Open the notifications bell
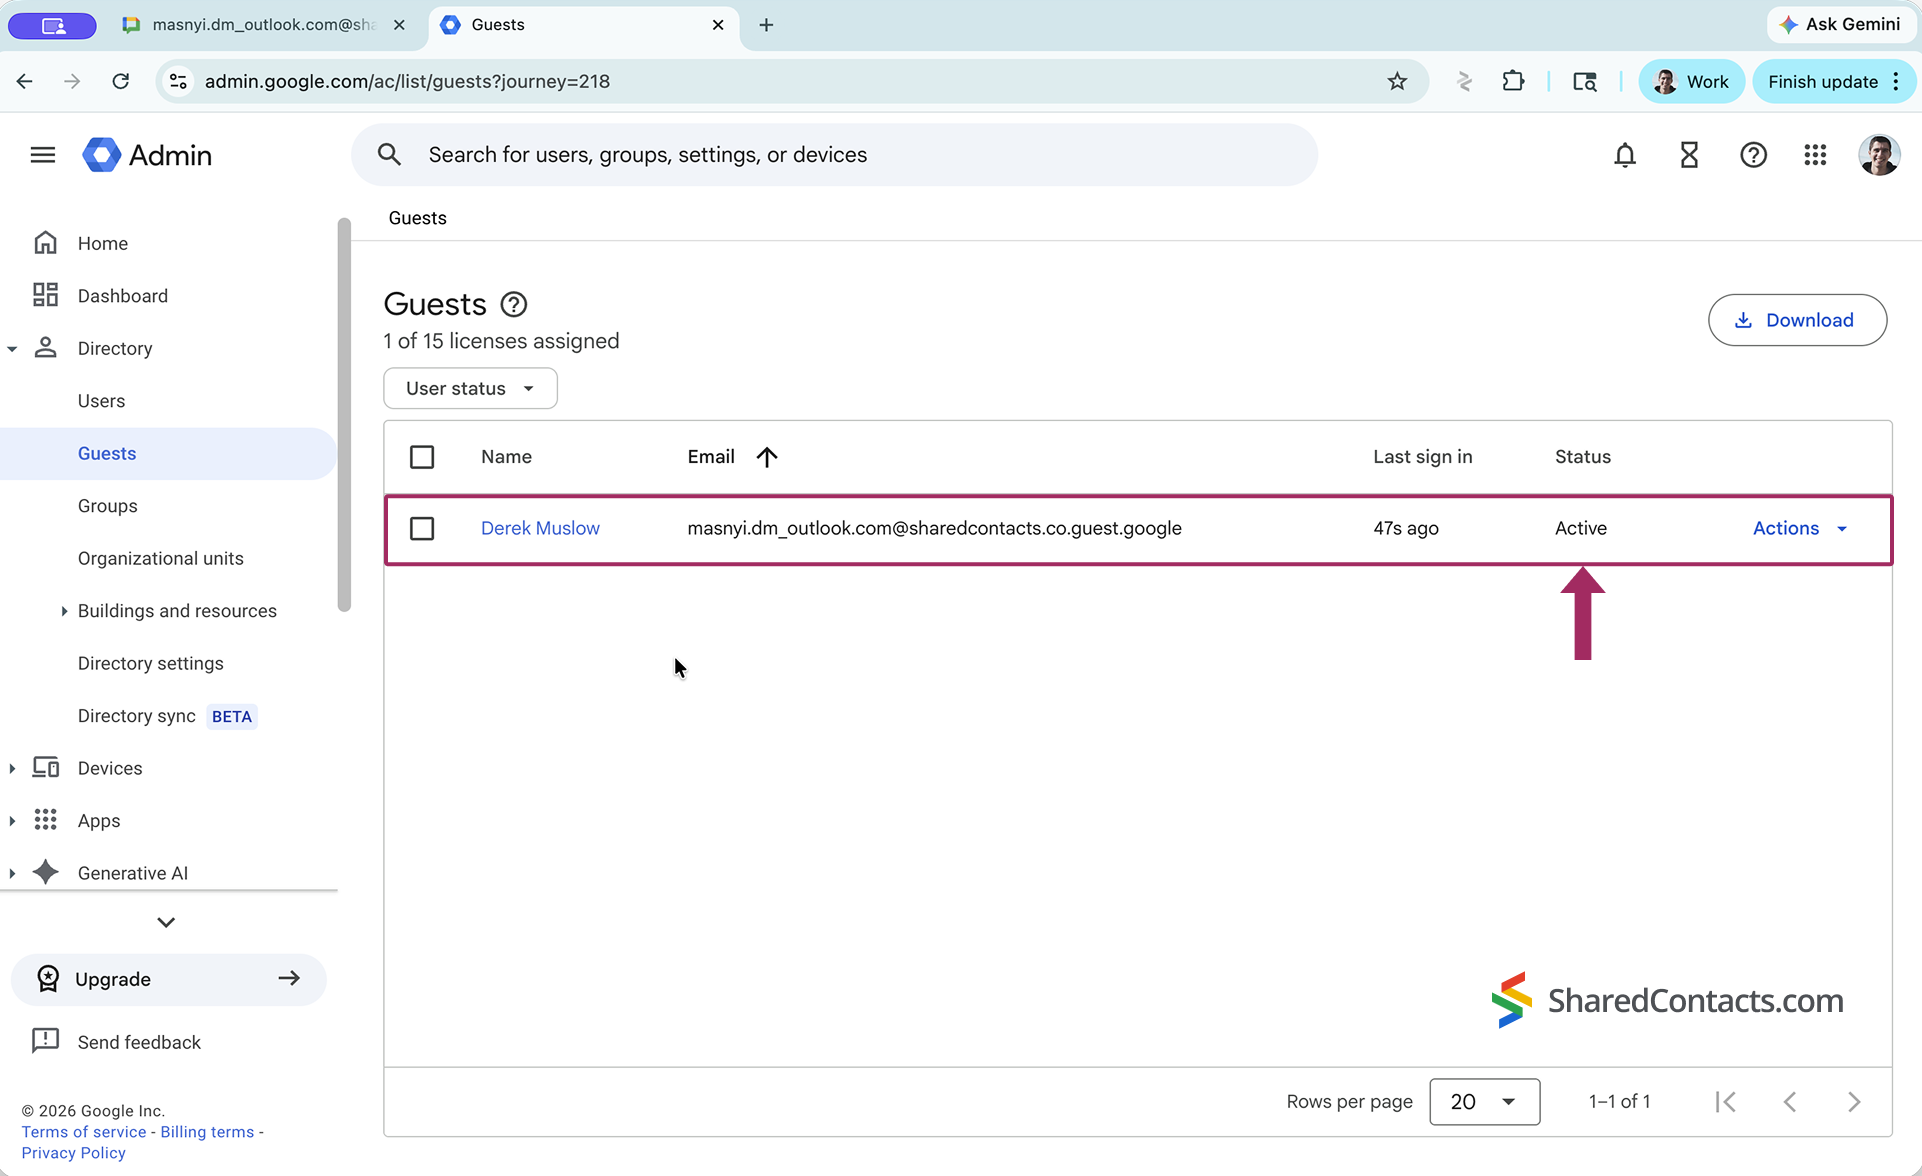The height and width of the screenshot is (1176, 1922). pyautogui.click(x=1624, y=155)
